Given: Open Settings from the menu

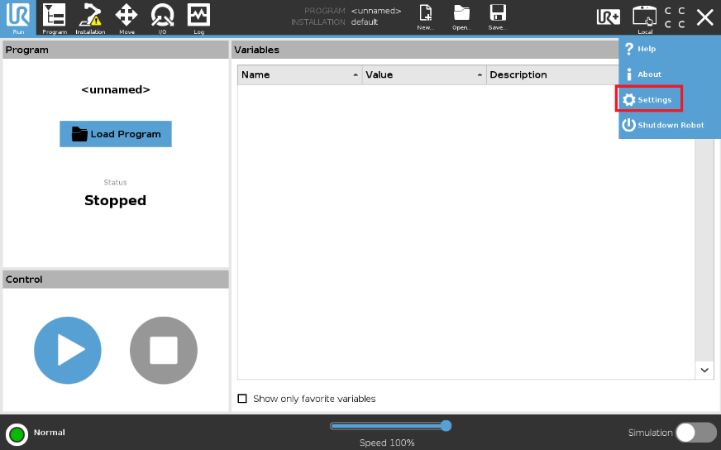Looking at the screenshot, I should tap(649, 99).
